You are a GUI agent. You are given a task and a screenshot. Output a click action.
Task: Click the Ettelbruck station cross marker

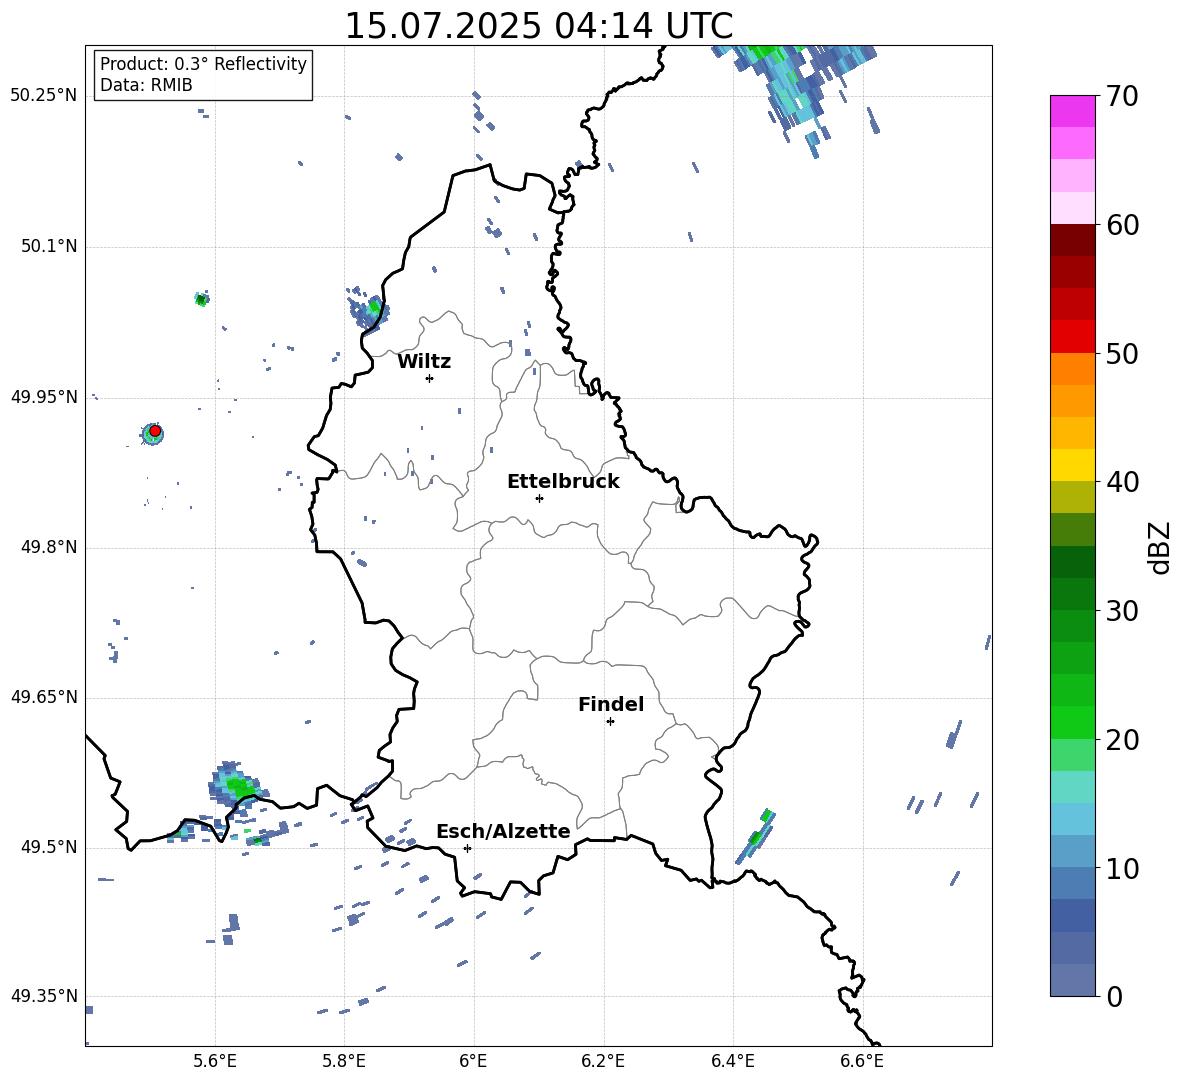click(539, 498)
